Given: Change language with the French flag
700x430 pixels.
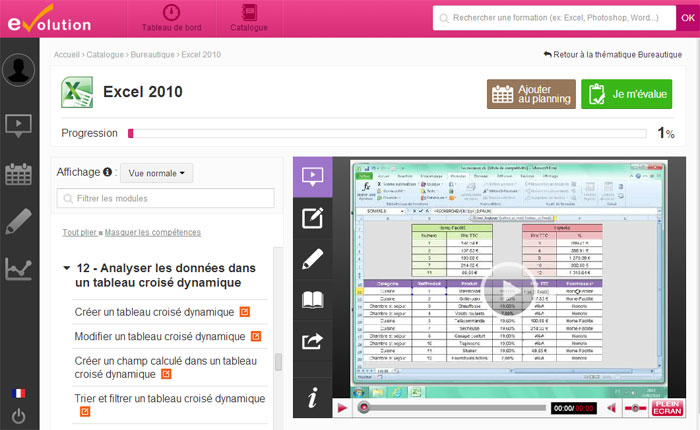Looking at the screenshot, I should click(18, 393).
